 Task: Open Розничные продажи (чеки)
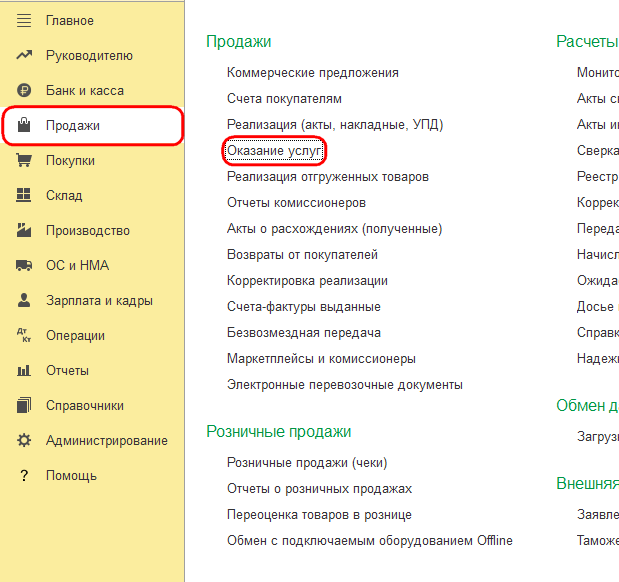[307, 463]
